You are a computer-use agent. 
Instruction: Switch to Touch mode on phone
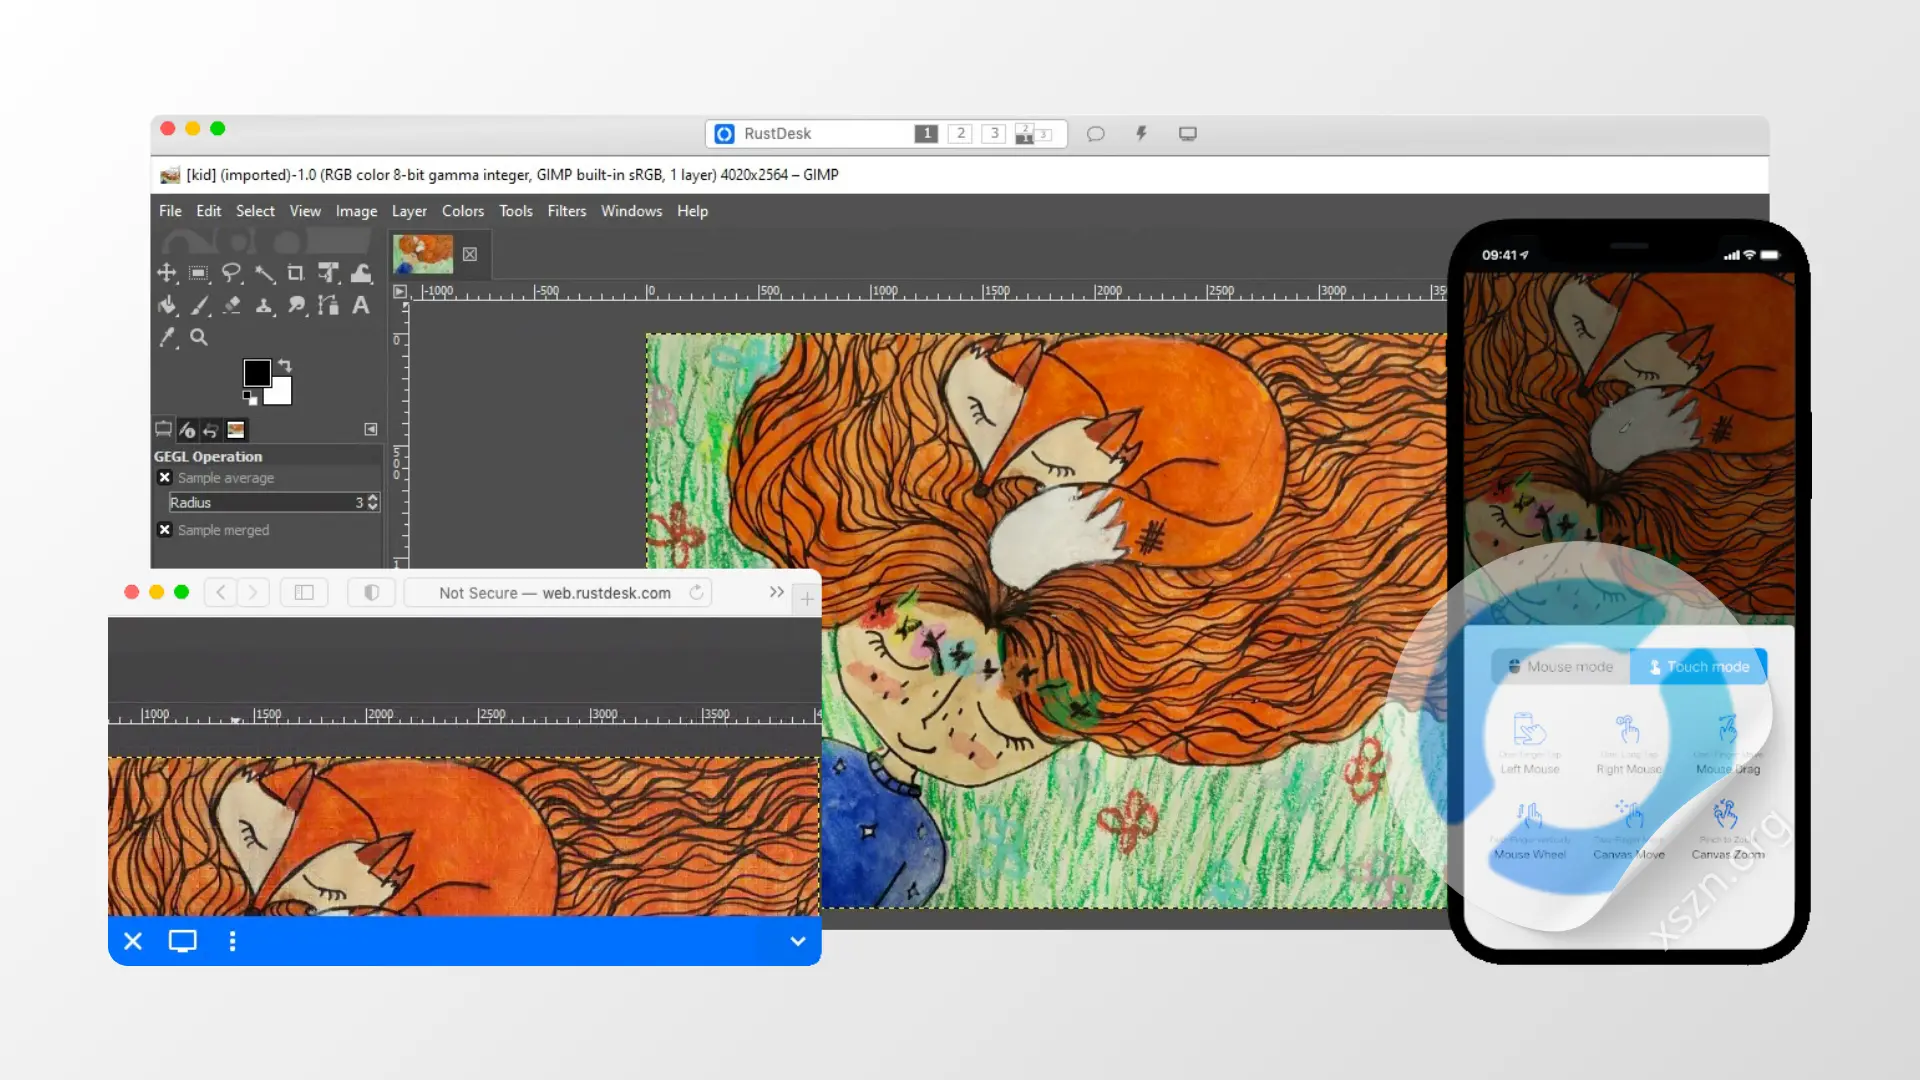tap(1698, 667)
